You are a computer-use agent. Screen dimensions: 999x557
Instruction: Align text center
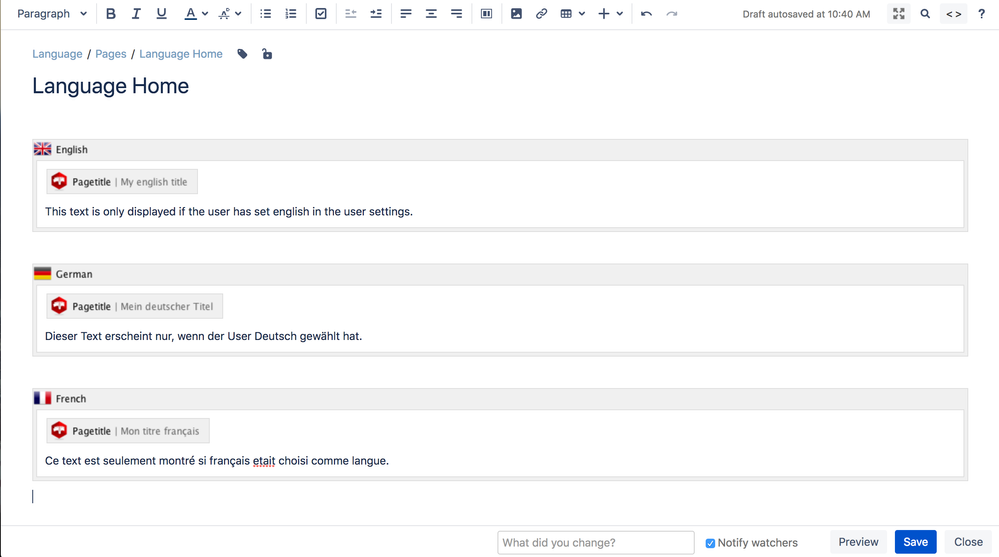(x=431, y=13)
